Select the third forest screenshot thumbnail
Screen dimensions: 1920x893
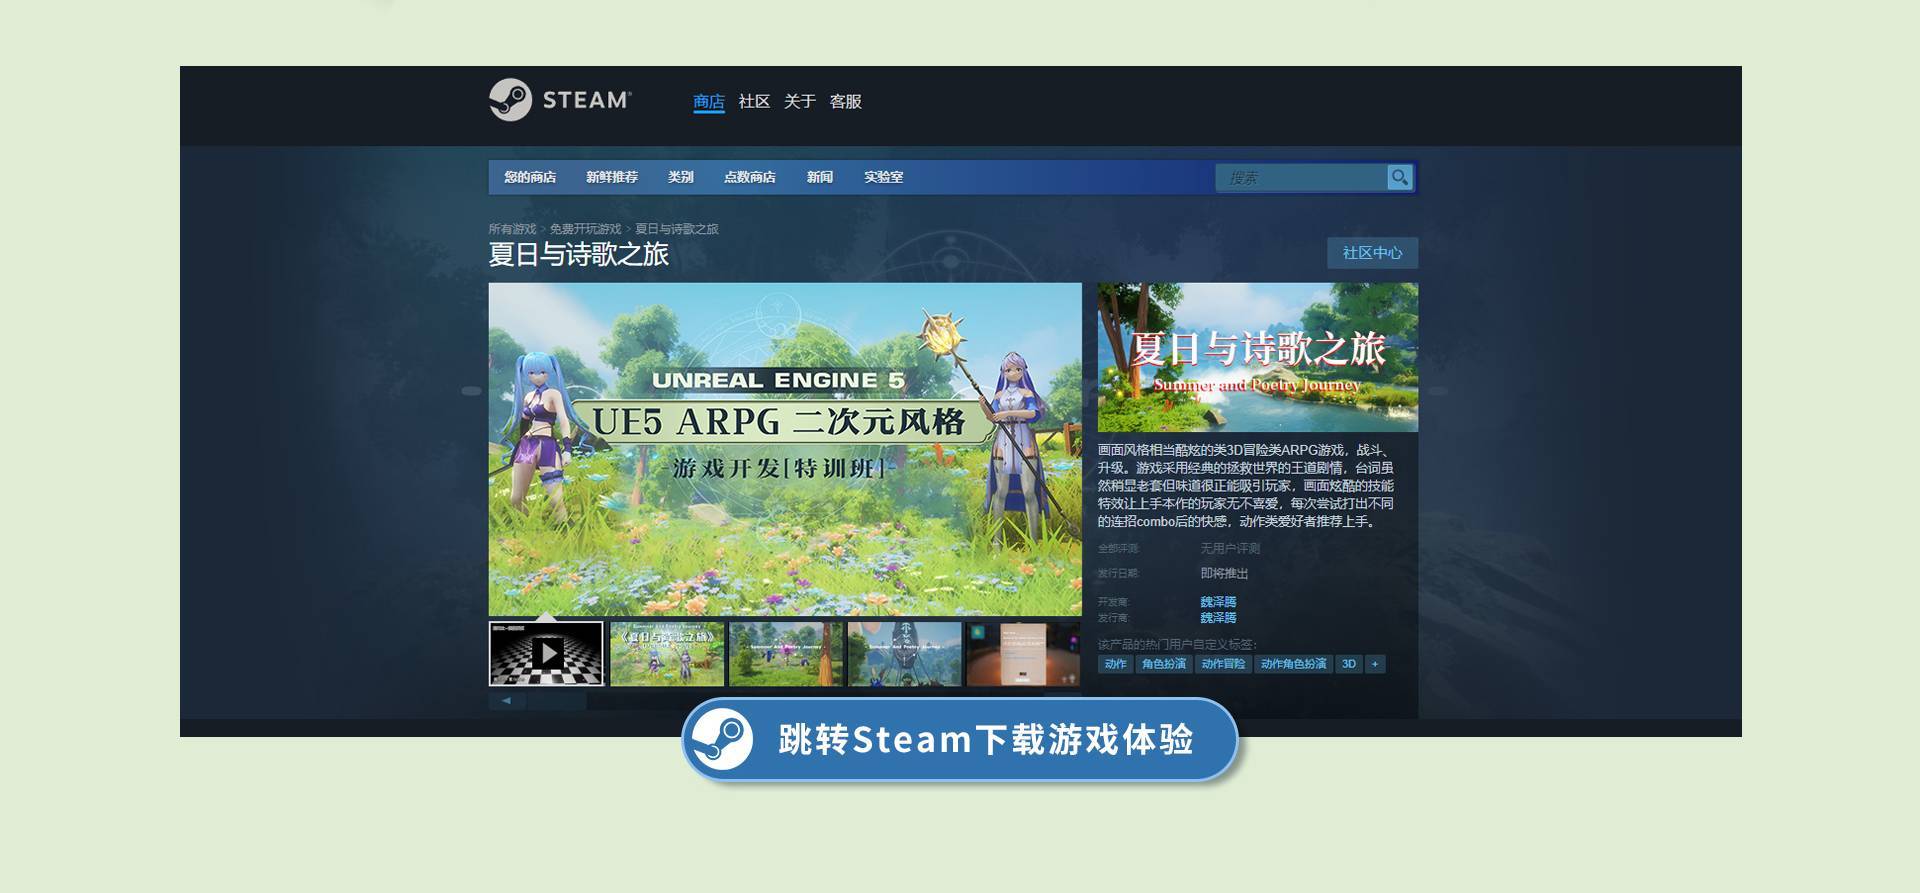(x=786, y=654)
